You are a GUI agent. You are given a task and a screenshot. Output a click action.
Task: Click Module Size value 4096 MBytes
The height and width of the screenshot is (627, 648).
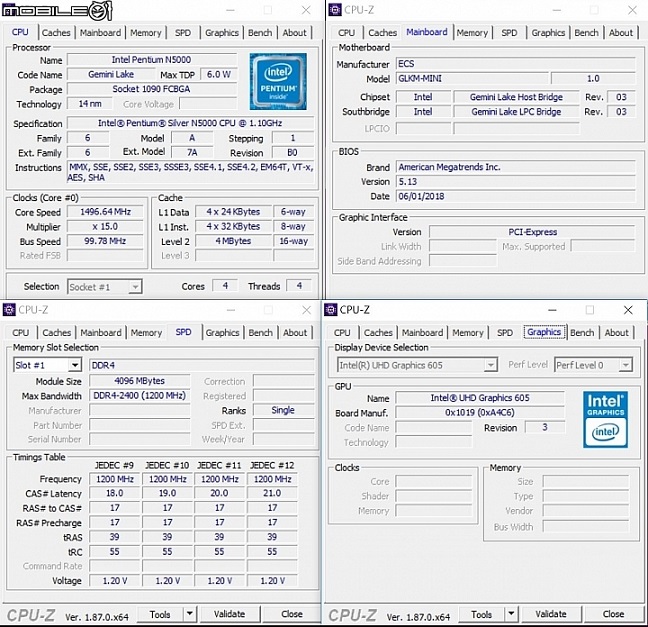139,381
